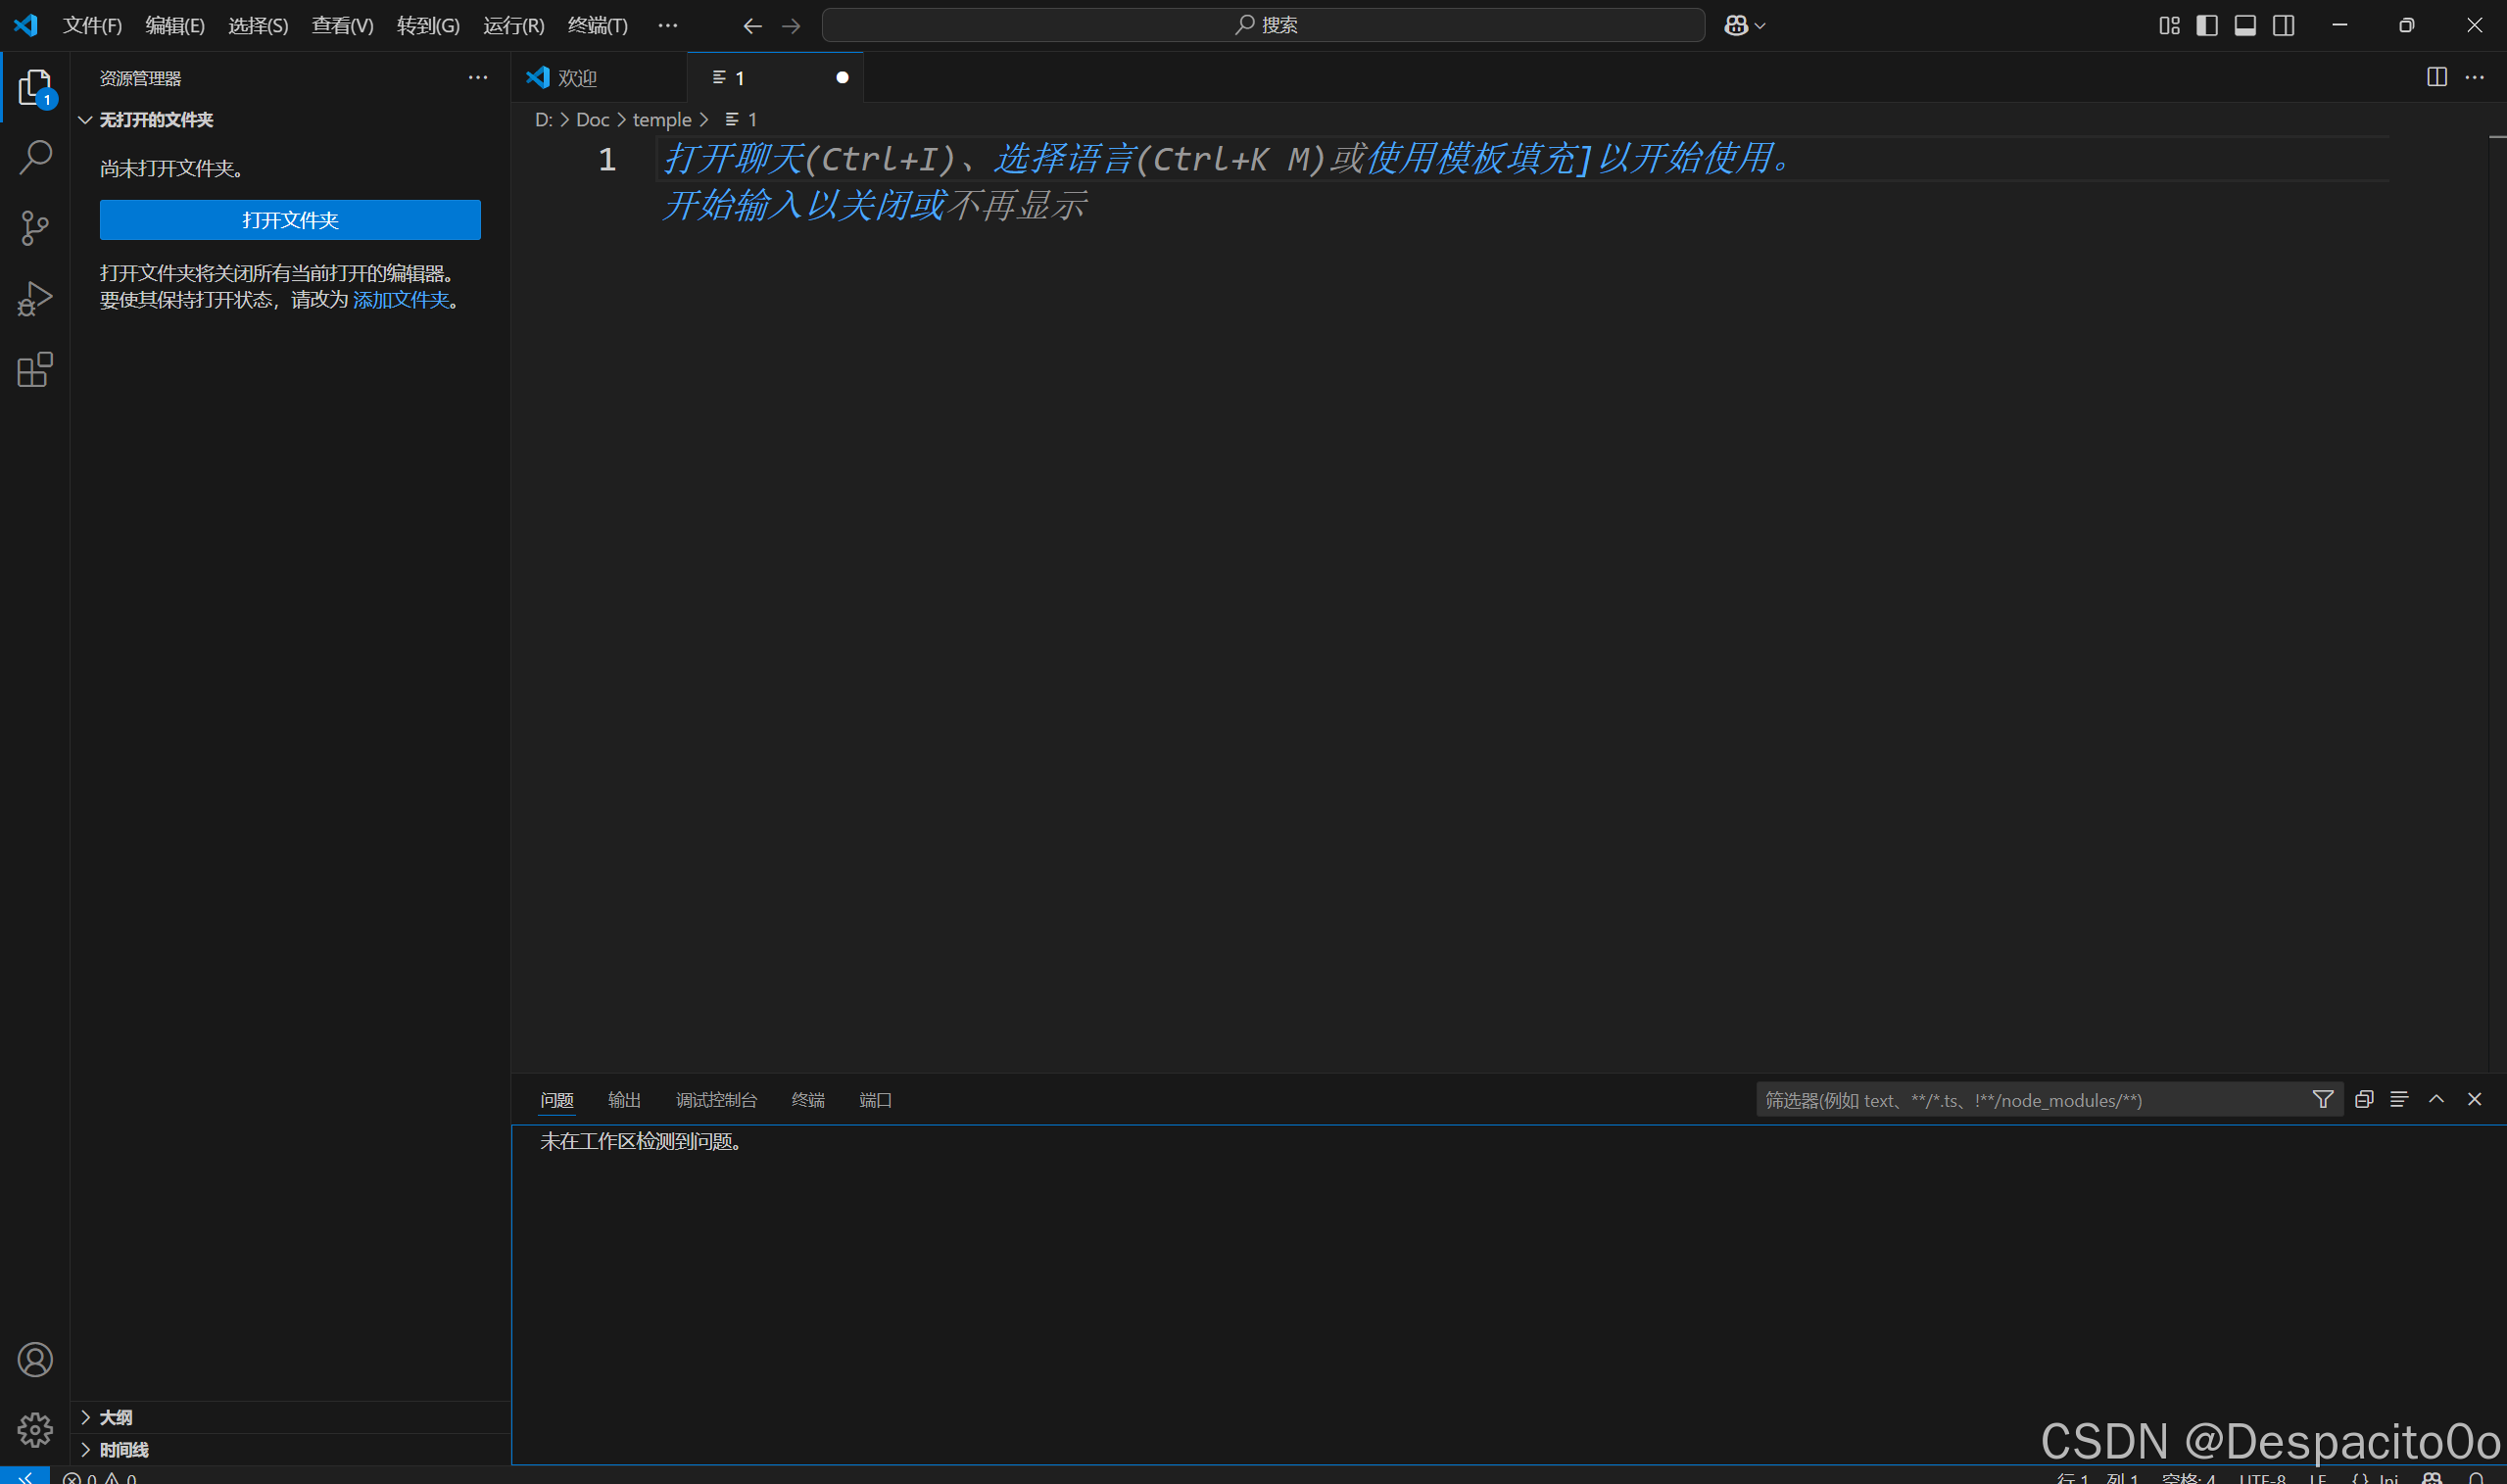The height and width of the screenshot is (1484, 2507).
Task: Open the Source Control view
Action: tap(35, 228)
